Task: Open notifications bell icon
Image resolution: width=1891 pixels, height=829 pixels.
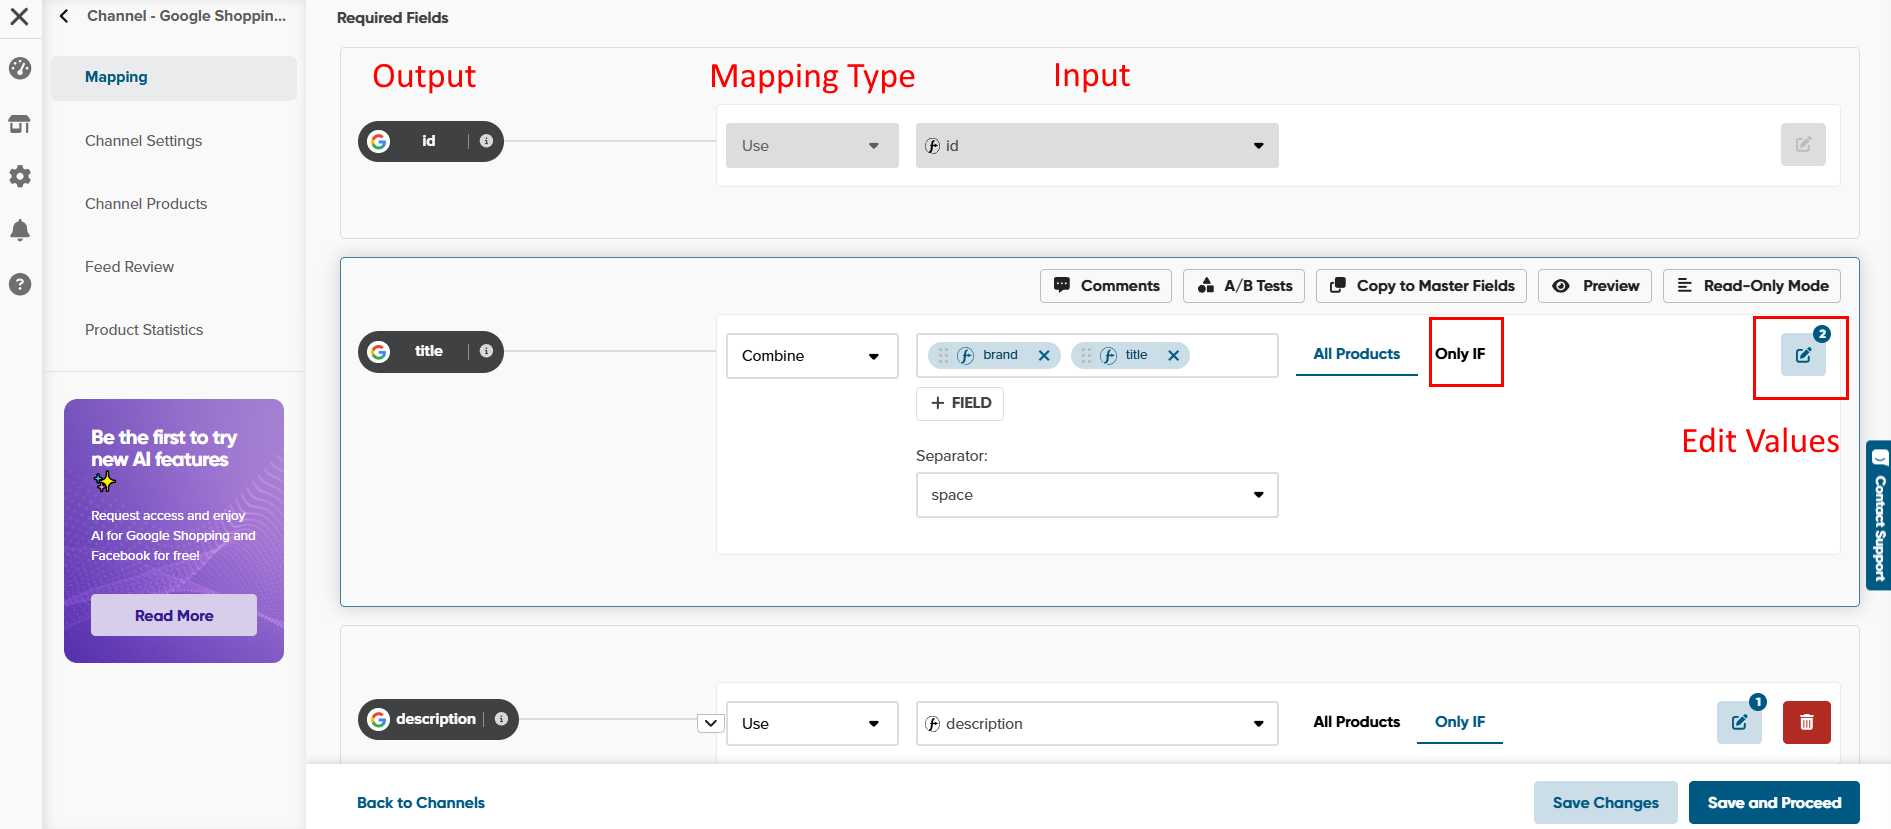Action: click(x=20, y=230)
